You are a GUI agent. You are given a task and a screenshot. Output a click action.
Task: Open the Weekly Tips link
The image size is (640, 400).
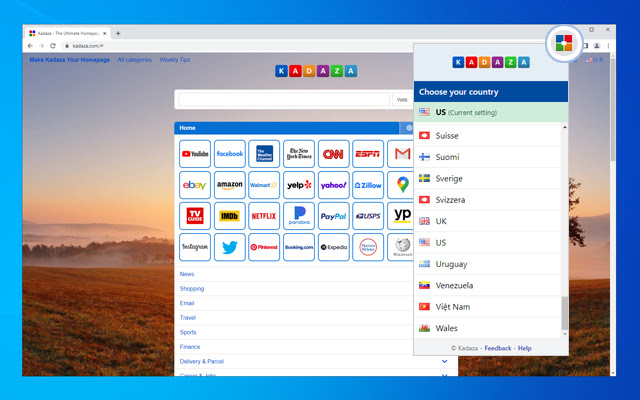click(x=175, y=60)
